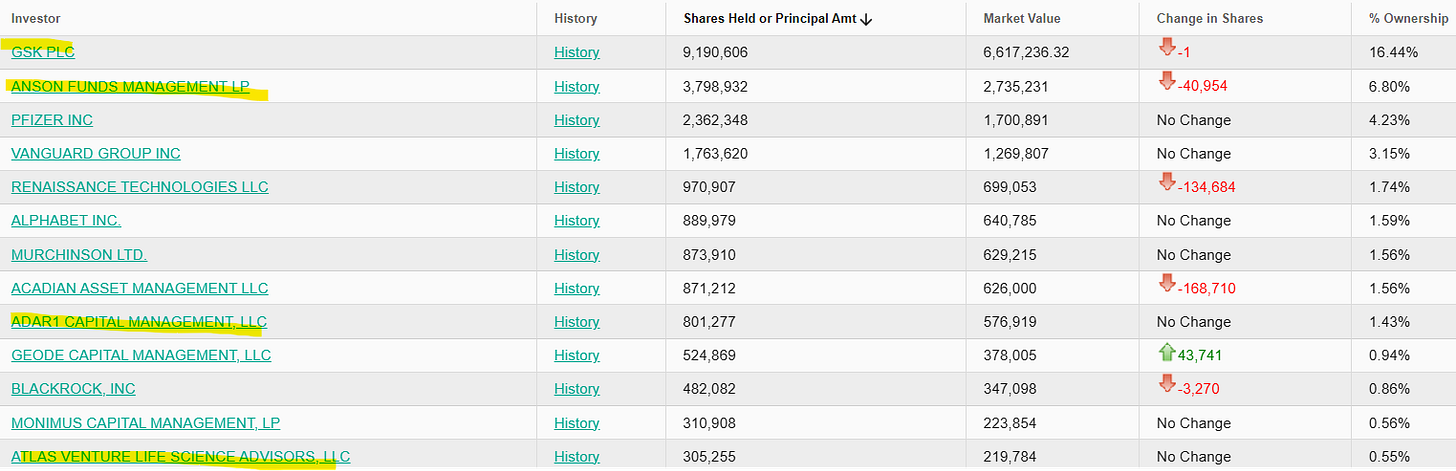1456x471 pixels.
Task: Sort by Shares Held or Principal Amt
Action: click(778, 18)
